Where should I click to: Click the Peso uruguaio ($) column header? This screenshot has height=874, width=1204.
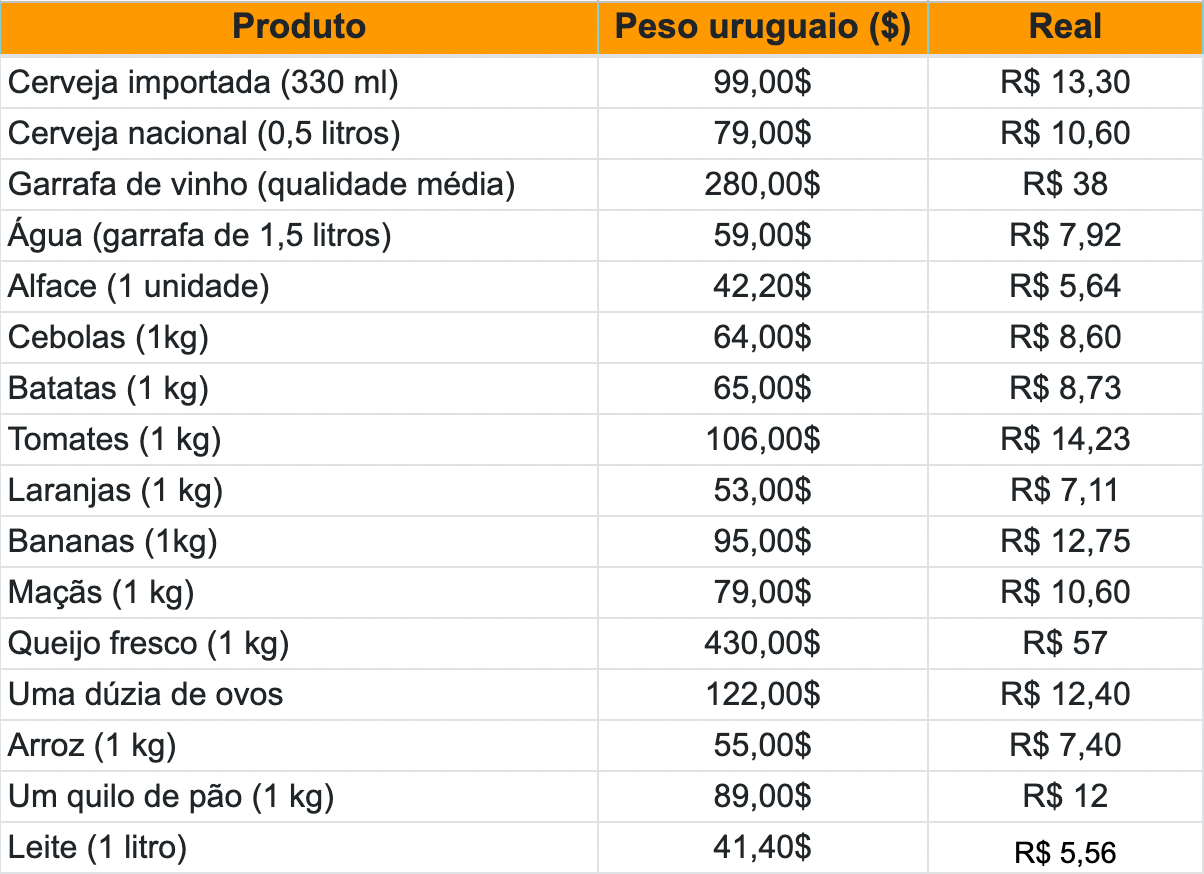click(x=762, y=27)
